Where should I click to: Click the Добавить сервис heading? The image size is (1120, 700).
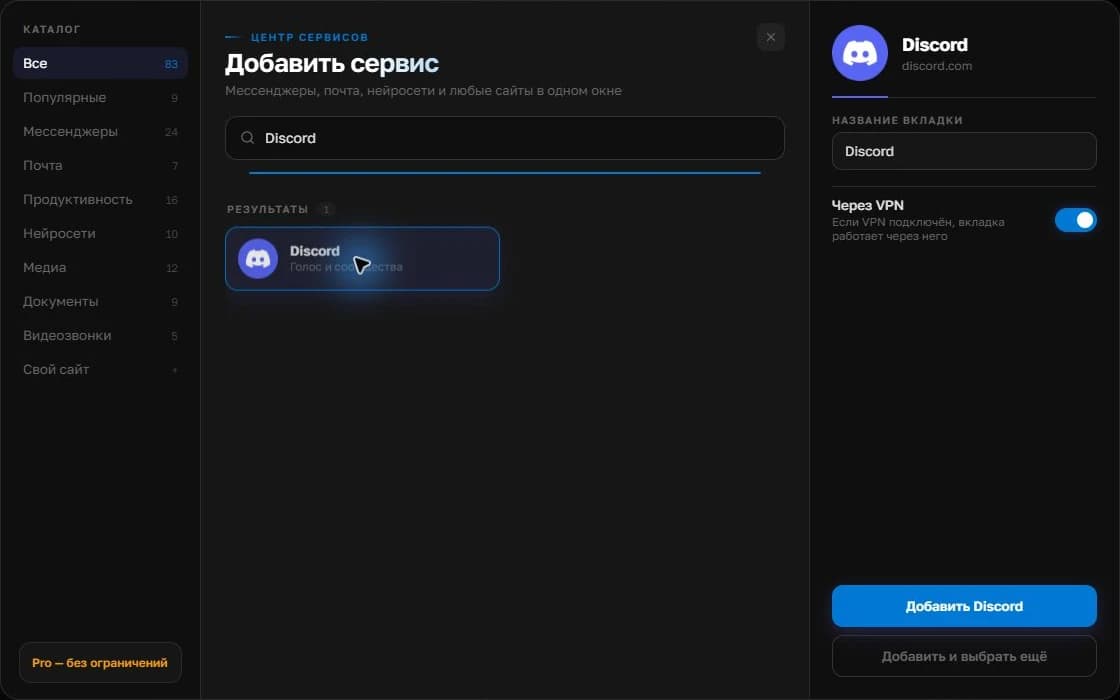tap(331, 64)
